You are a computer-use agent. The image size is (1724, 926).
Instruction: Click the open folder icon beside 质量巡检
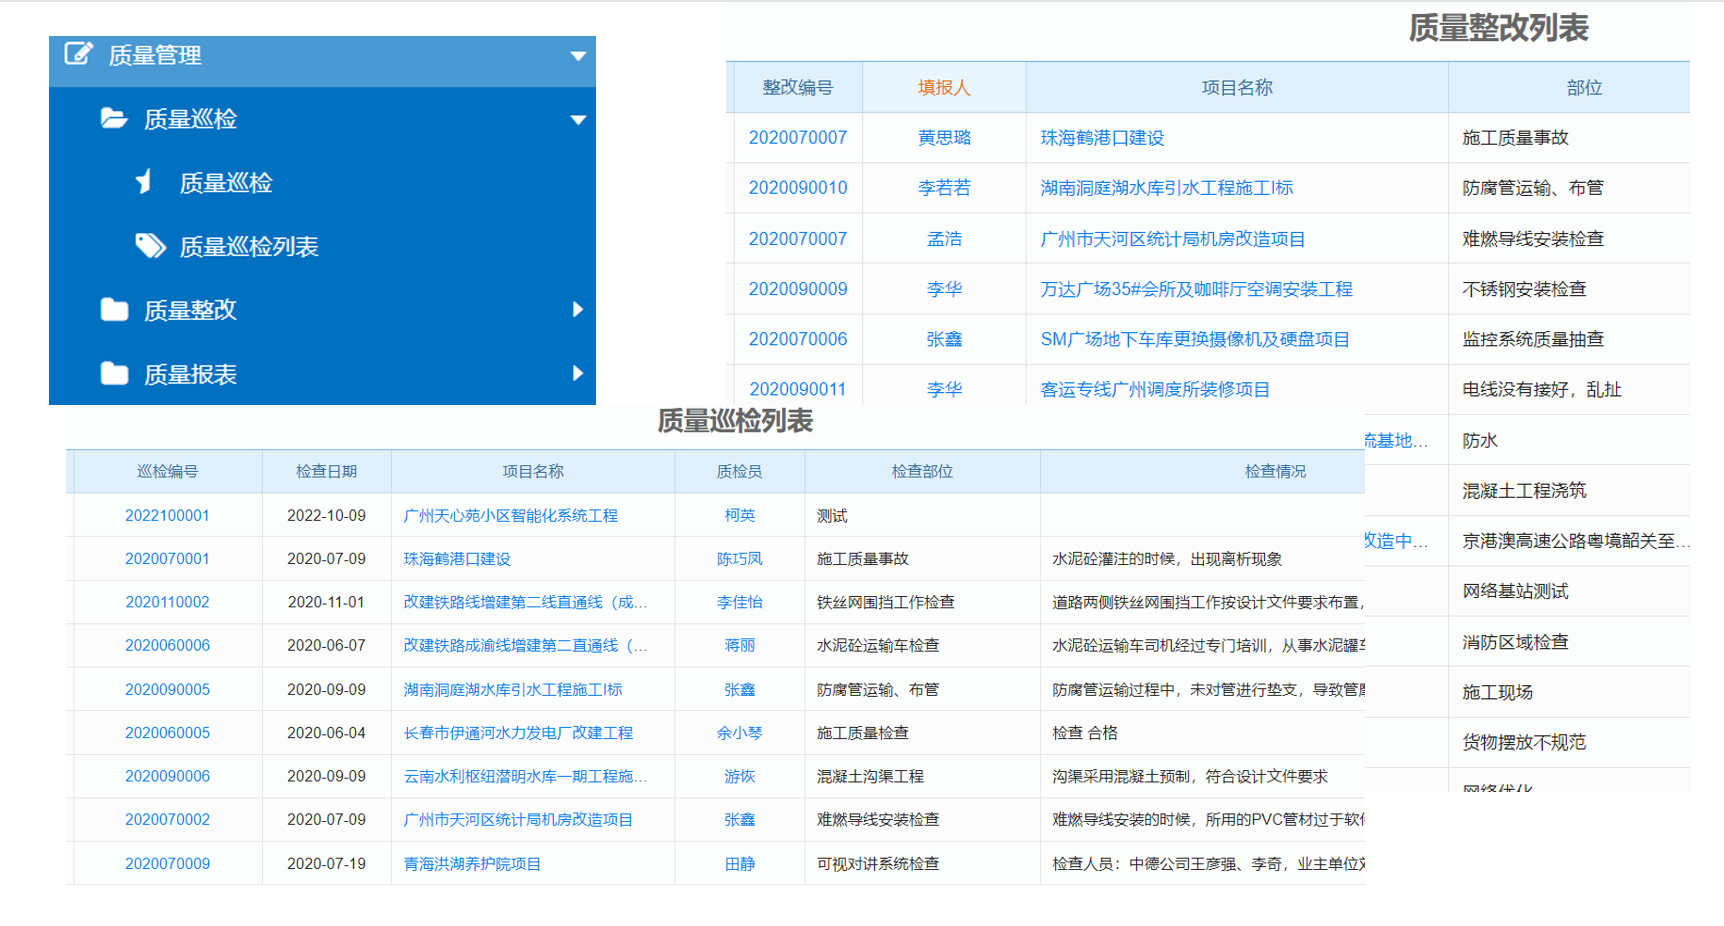114,119
